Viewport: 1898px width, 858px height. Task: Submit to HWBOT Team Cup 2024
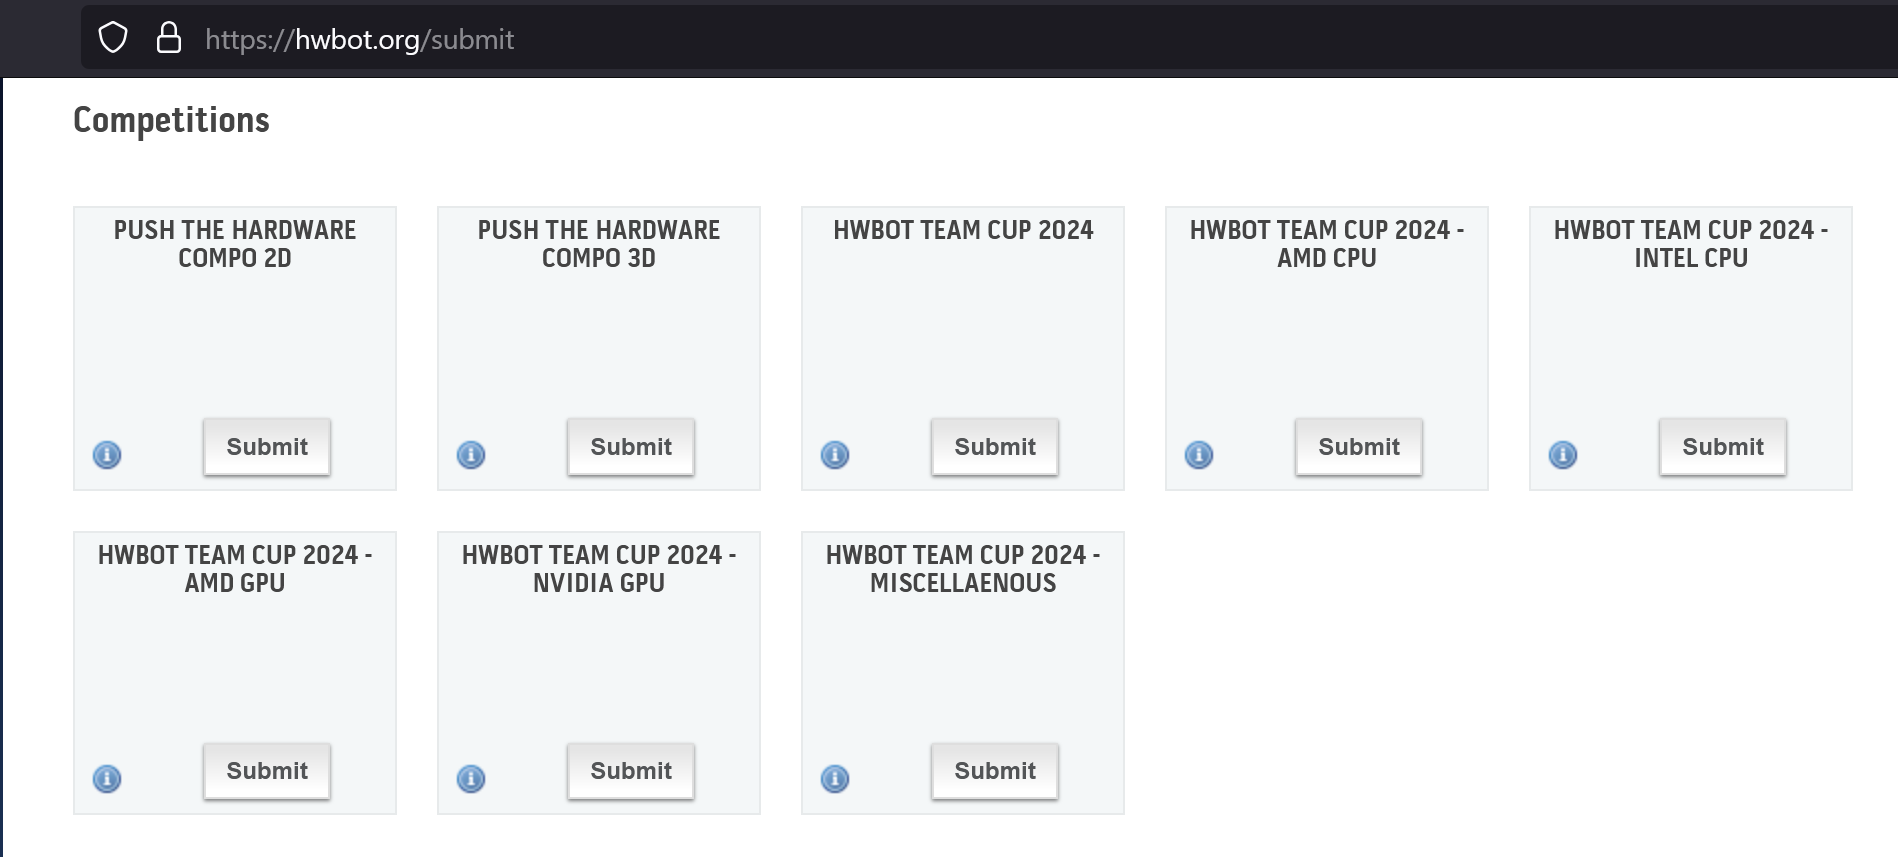click(x=995, y=447)
